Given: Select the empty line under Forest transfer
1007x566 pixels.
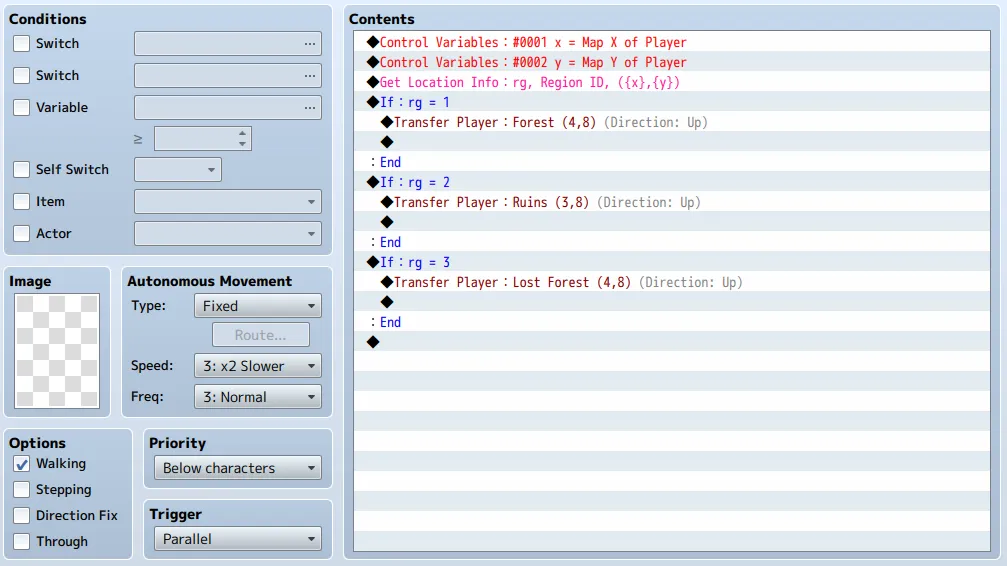Looking at the screenshot, I should tap(672, 142).
